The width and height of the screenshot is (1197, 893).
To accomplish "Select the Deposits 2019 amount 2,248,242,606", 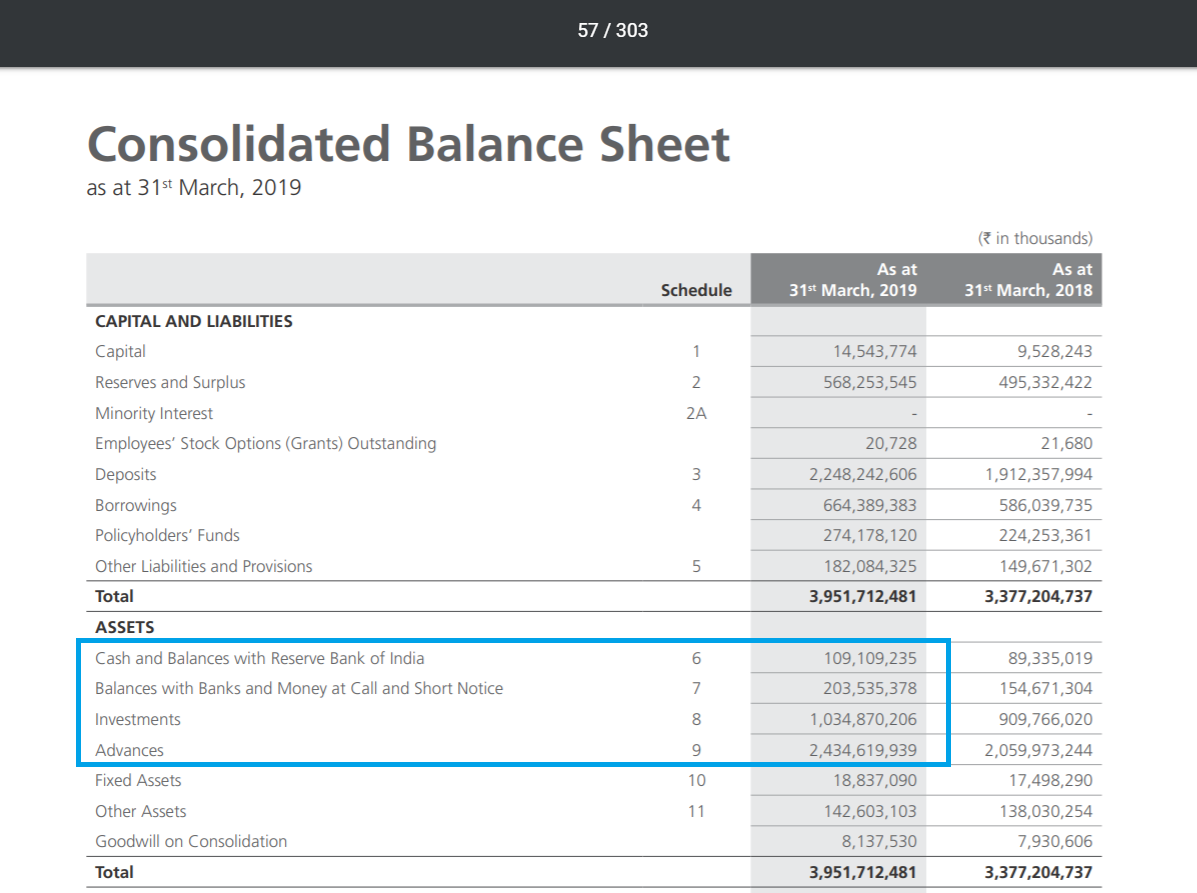I will pyautogui.click(x=862, y=474).
